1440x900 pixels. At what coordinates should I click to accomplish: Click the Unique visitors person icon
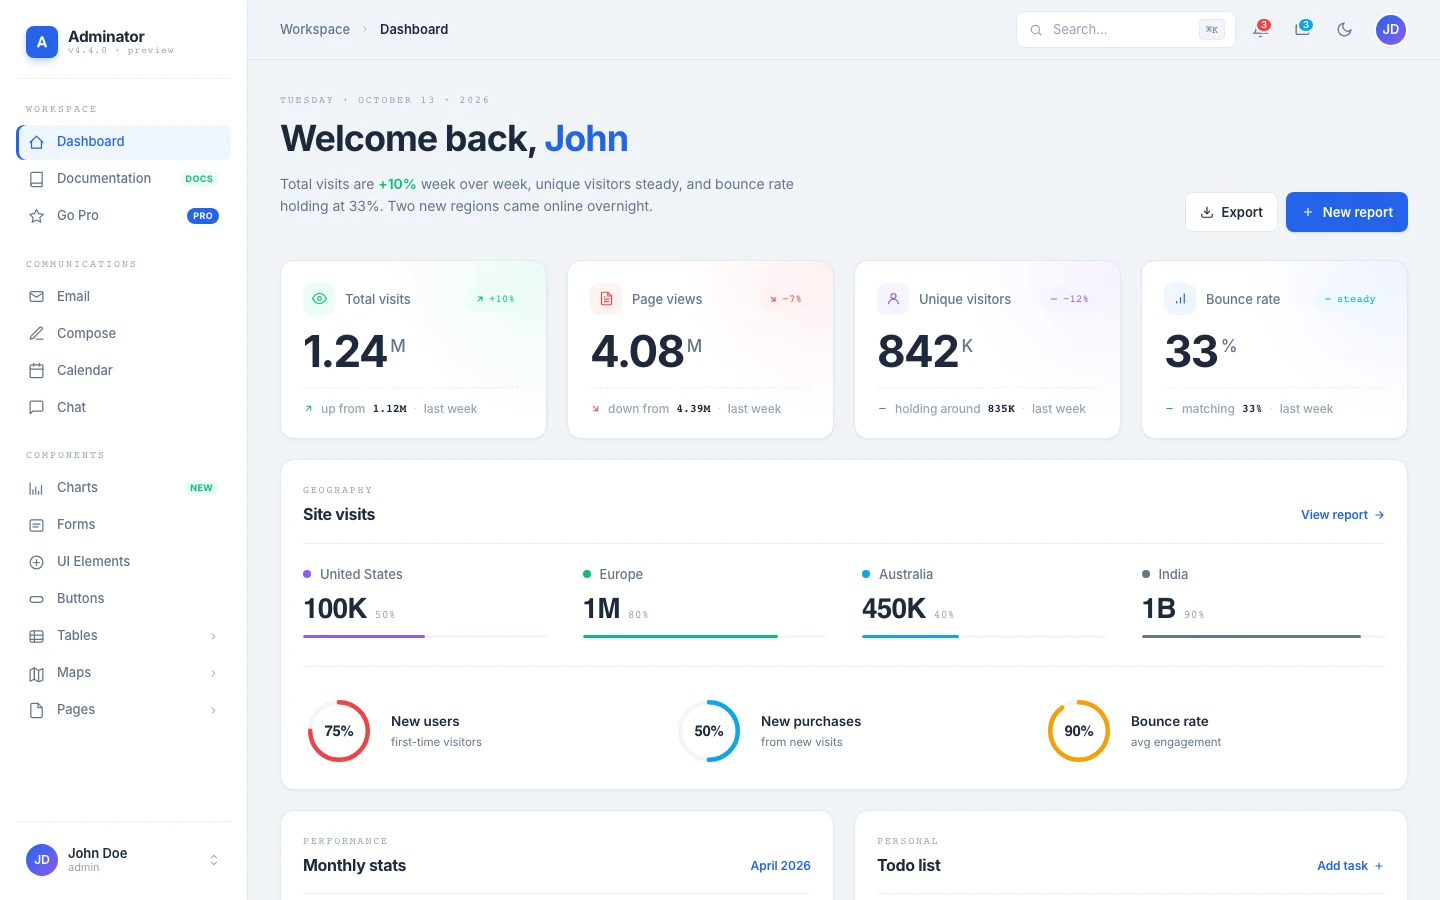(x=893, y=299)
